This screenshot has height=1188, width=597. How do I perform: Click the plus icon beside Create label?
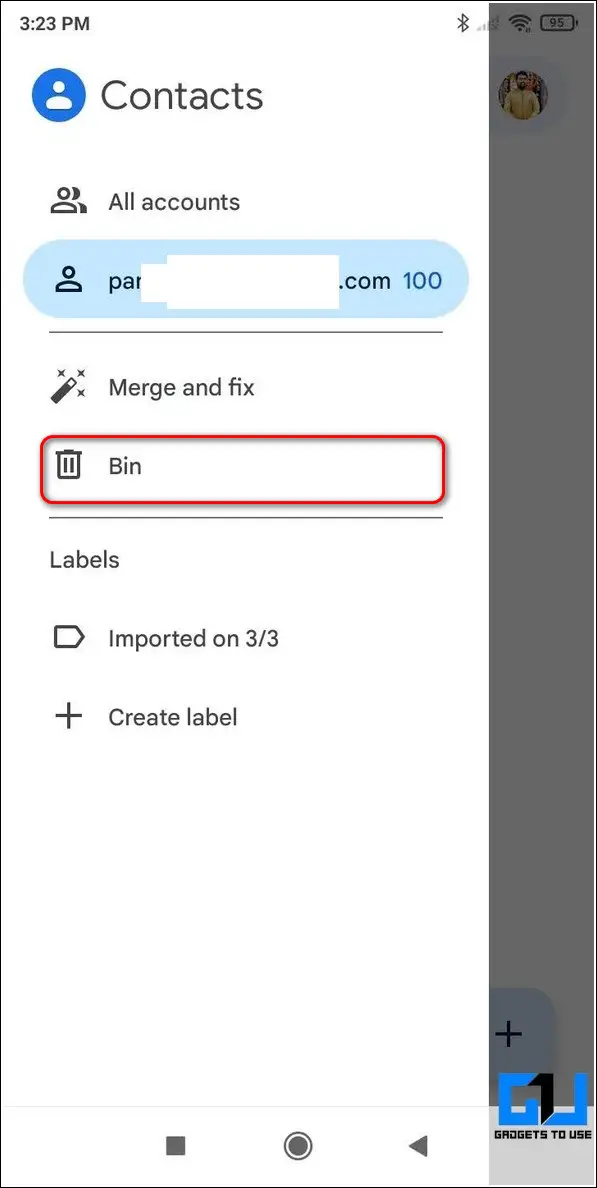68,716
